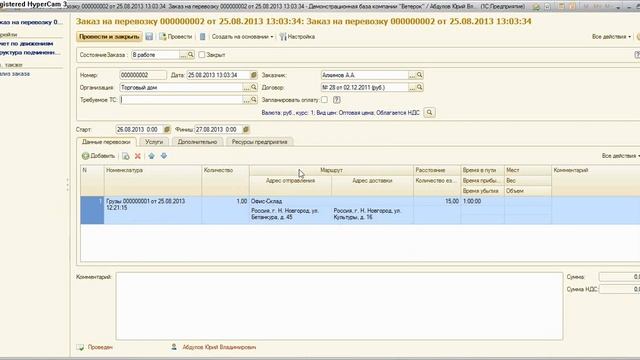The image size is (640, 360).
Task: Open Заказ на перевозку link in left panel
Action: point(31,22)
